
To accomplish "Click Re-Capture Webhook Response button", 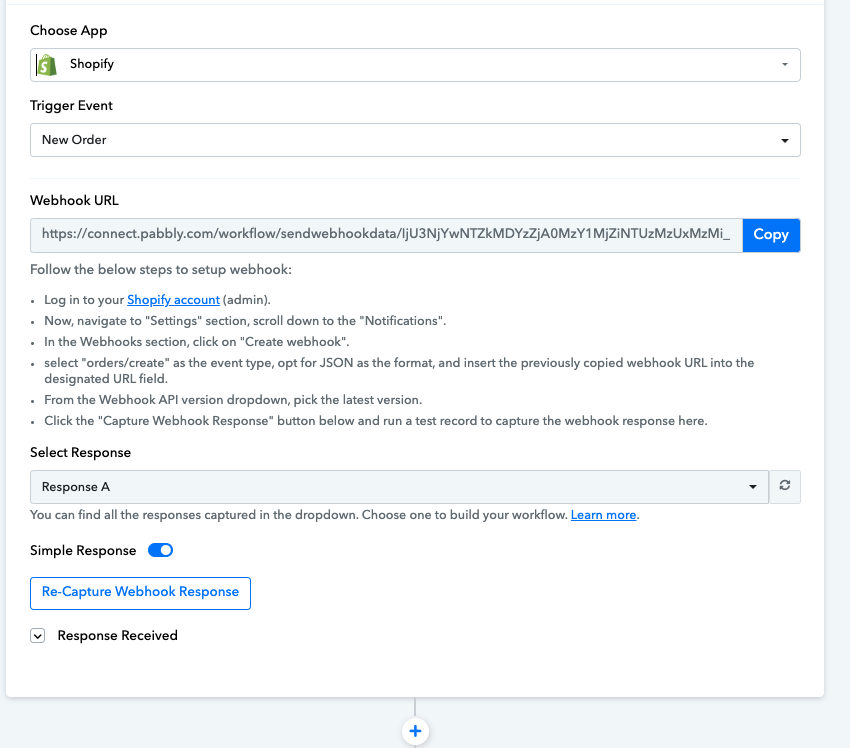I will [x=140, y=593].
